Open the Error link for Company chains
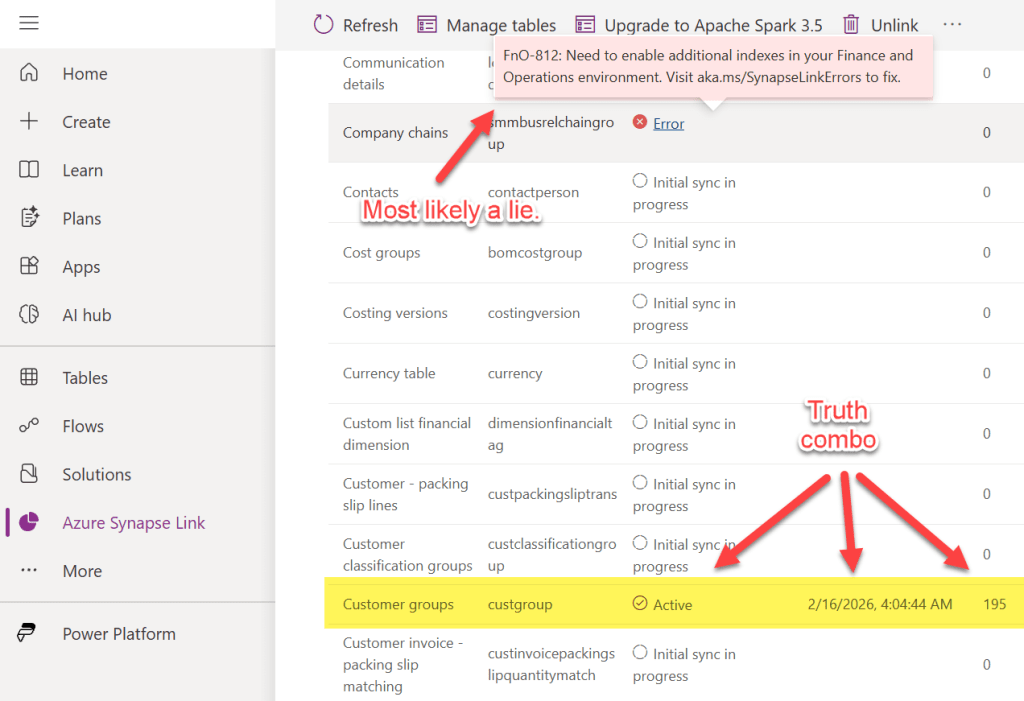Image resolution: width=1024 pixels, height=701 pixels. [x=668, y=124]
